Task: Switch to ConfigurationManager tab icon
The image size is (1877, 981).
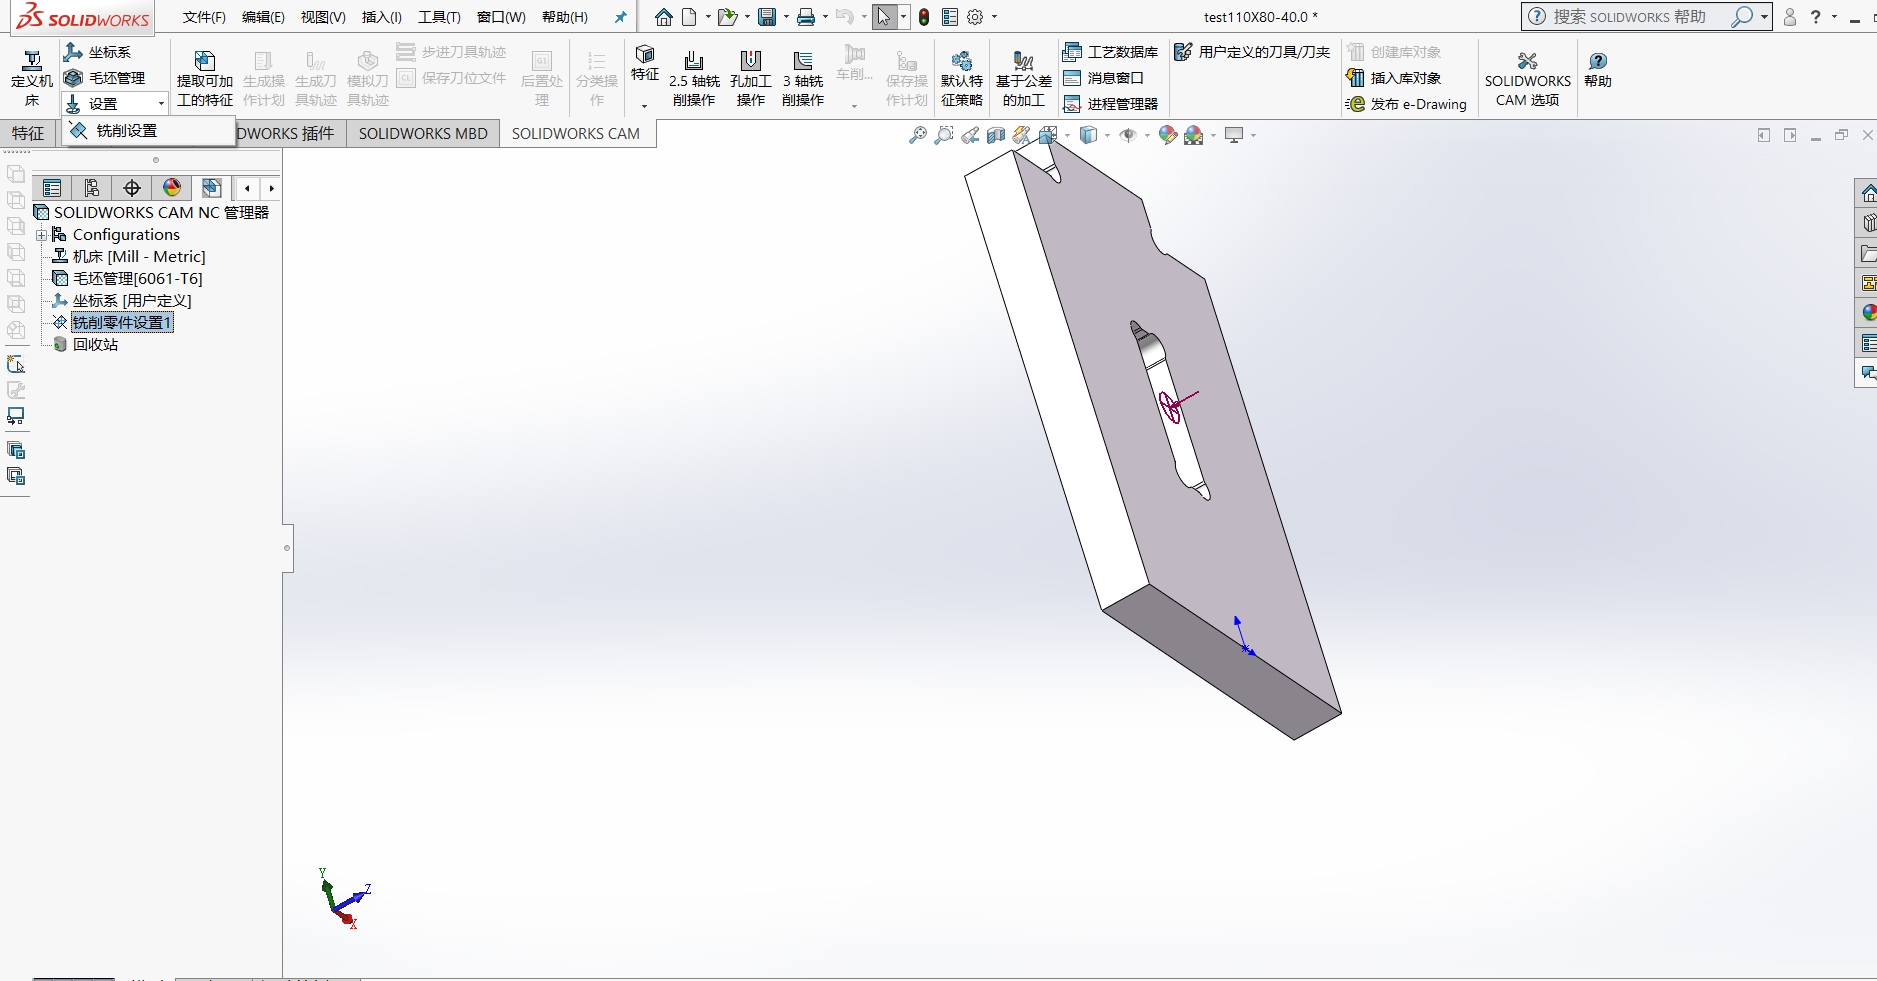Action: pyautogui.click(x=92, y=188)
